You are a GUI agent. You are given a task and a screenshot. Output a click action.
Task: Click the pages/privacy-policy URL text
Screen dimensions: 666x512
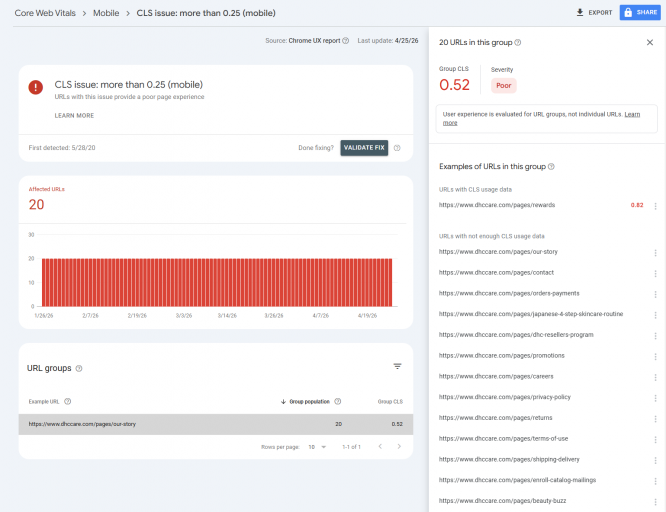505,397
